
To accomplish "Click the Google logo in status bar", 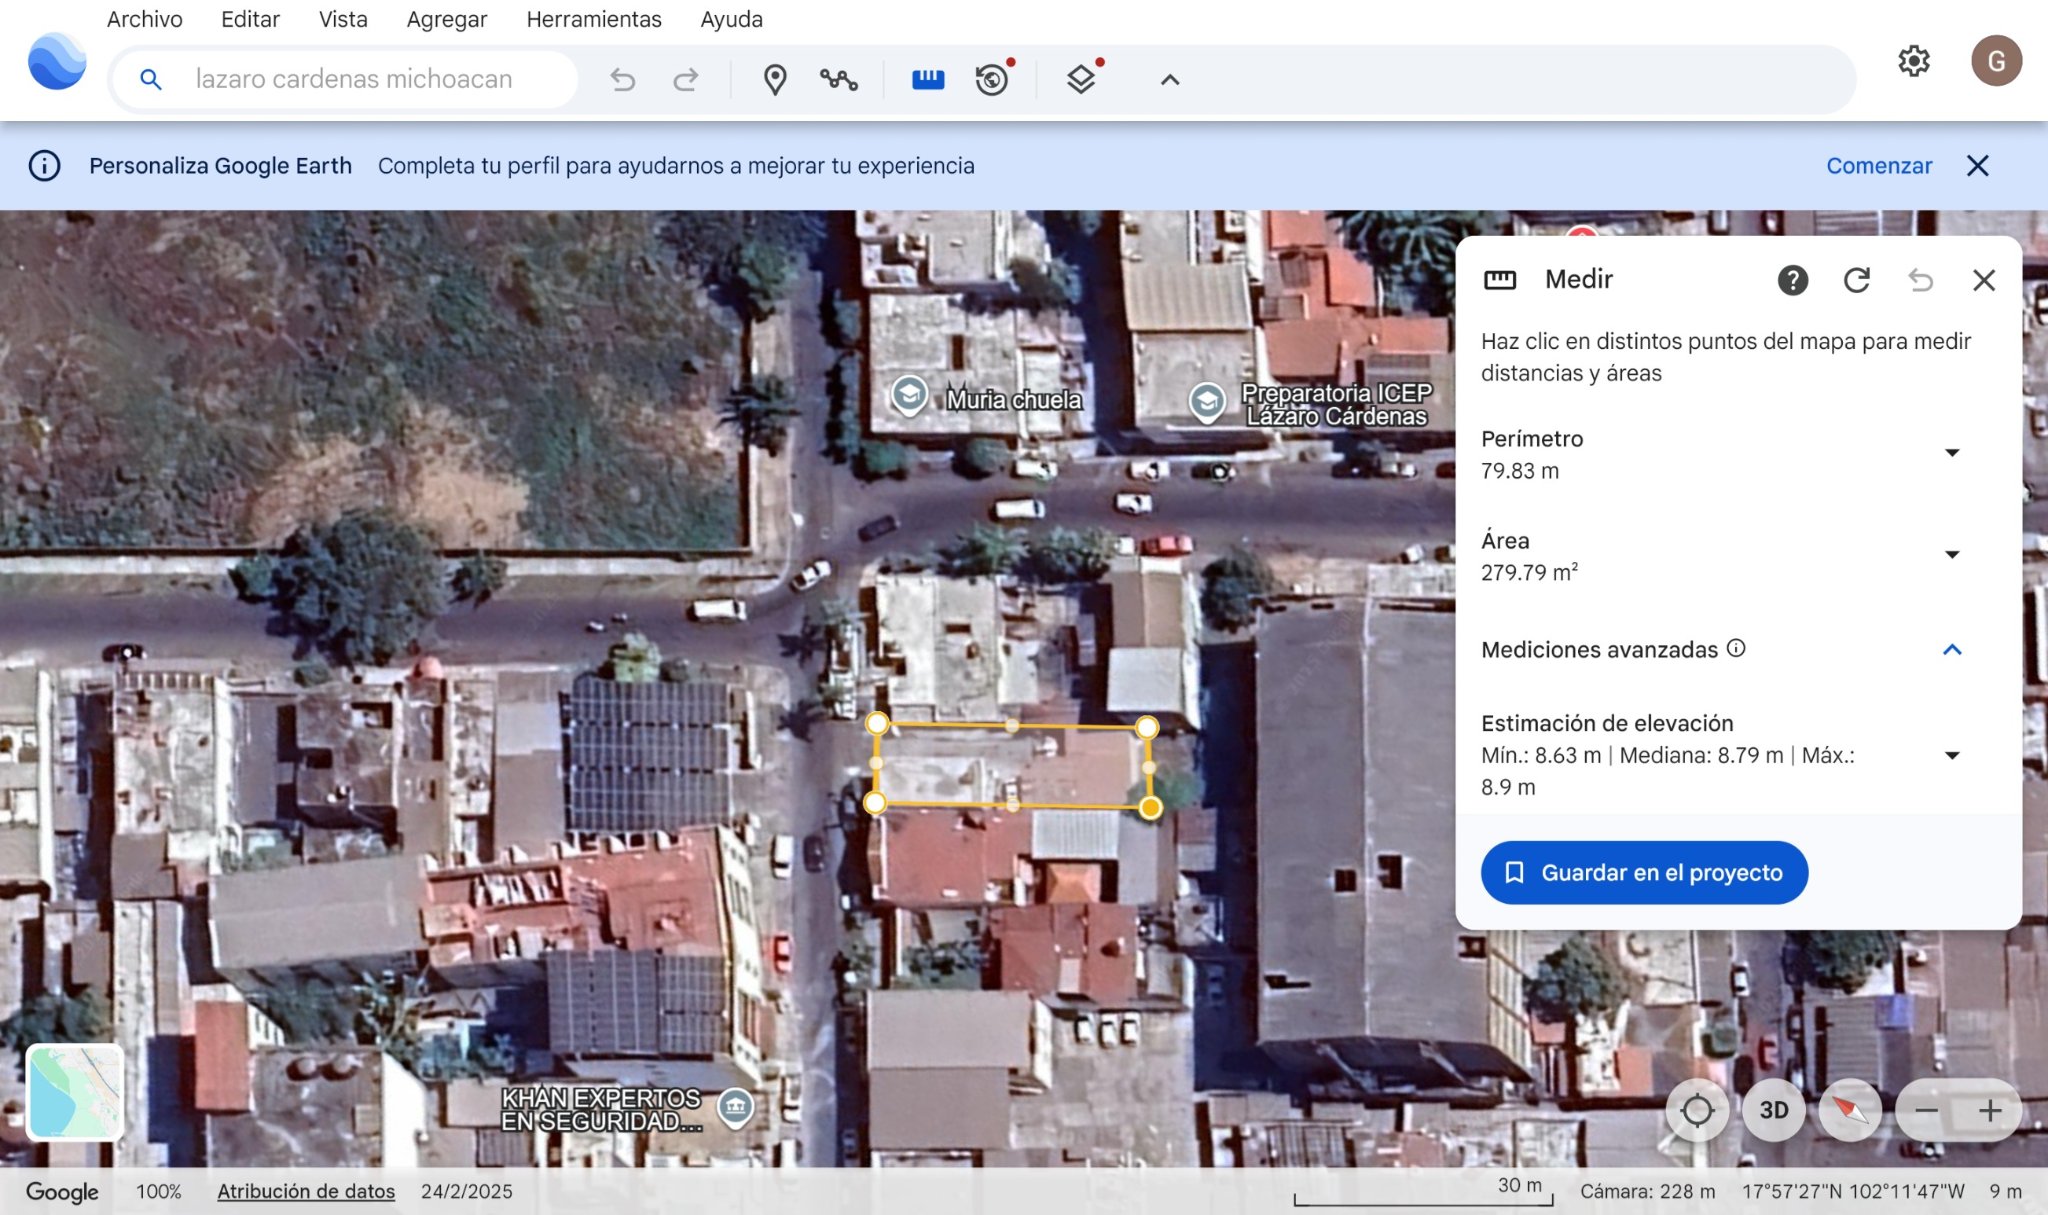I will [62, 1192].
